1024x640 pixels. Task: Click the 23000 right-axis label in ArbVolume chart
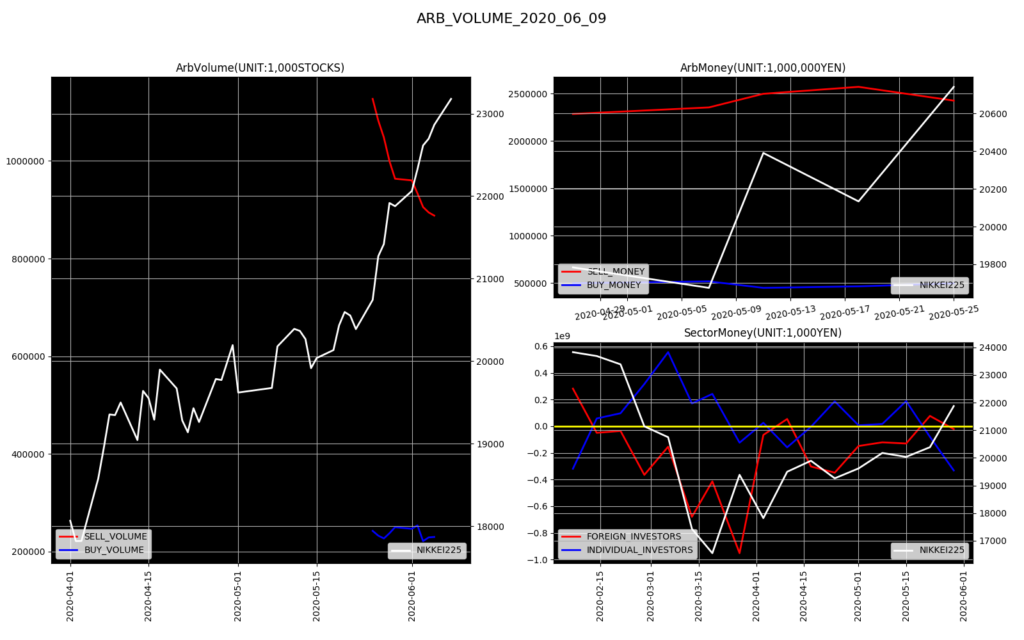coord(488,114)
